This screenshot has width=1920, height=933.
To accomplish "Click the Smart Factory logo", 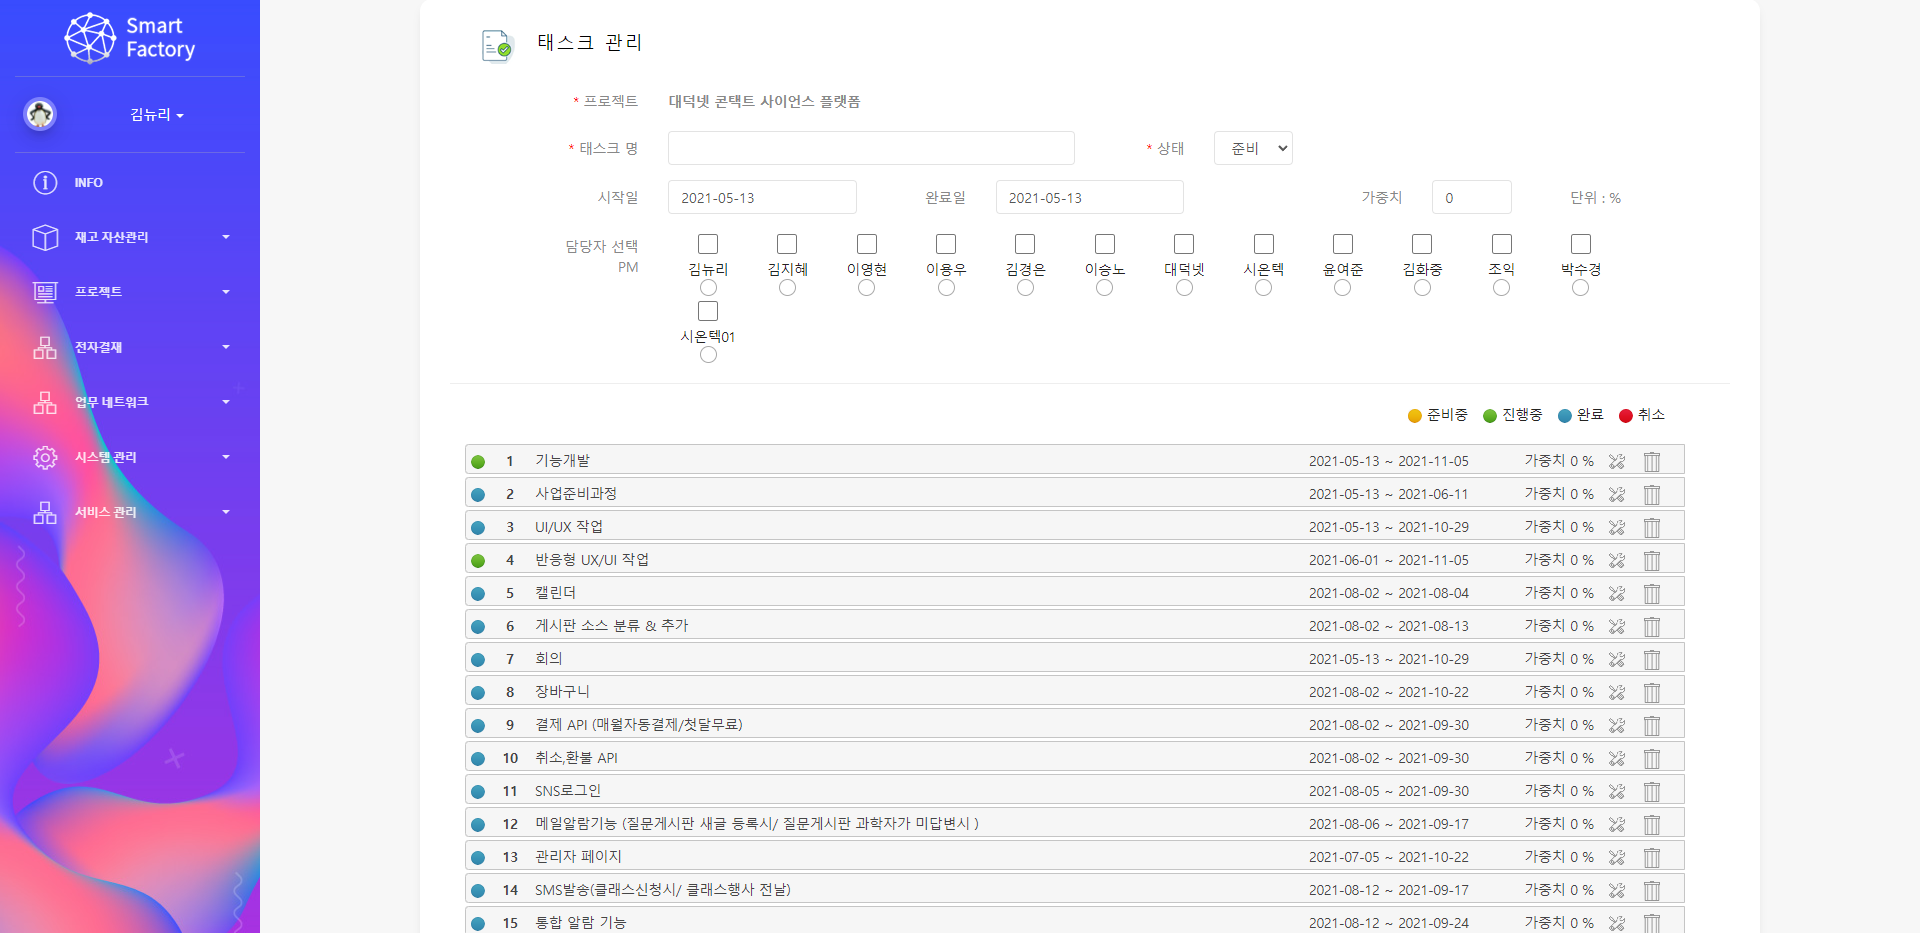I will 129,38.
